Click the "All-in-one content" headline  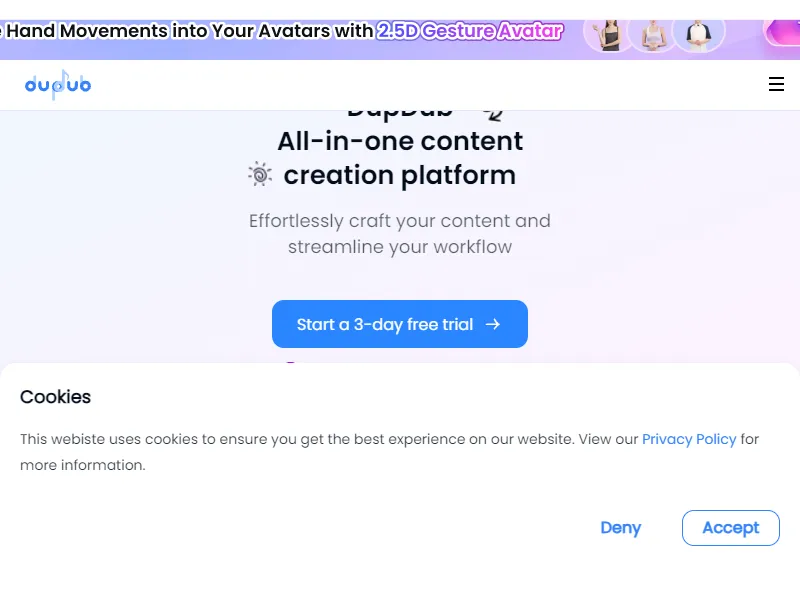[400, 141]
